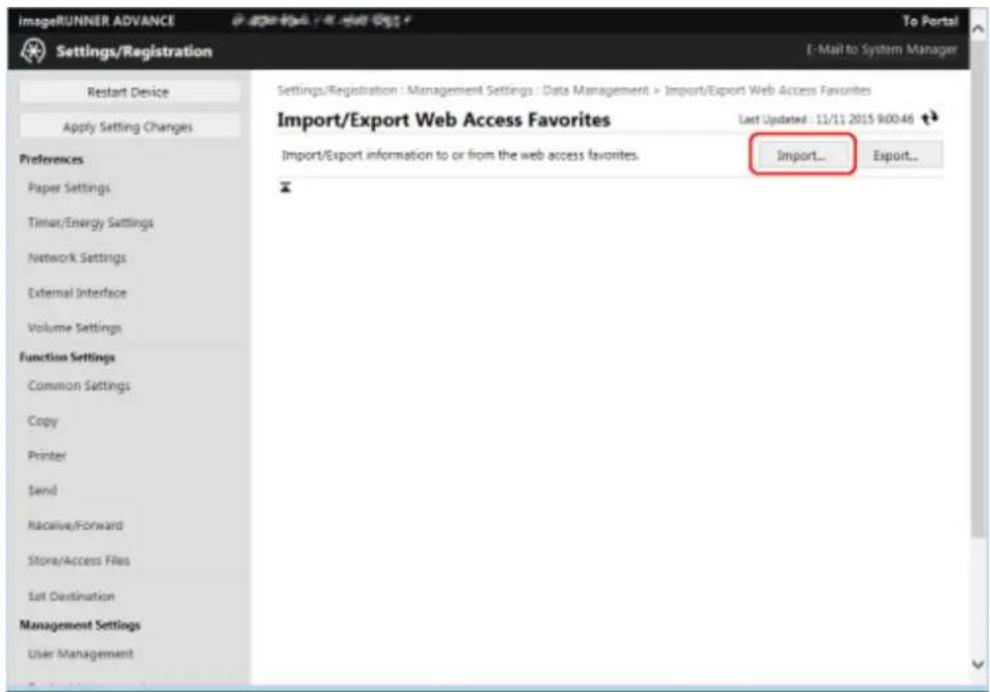Image resolution: width=990 pixels, height=692 pixels.
Task: Click Apply Setting Changes button
Action: pyautogui.click(x=128, y=127)
